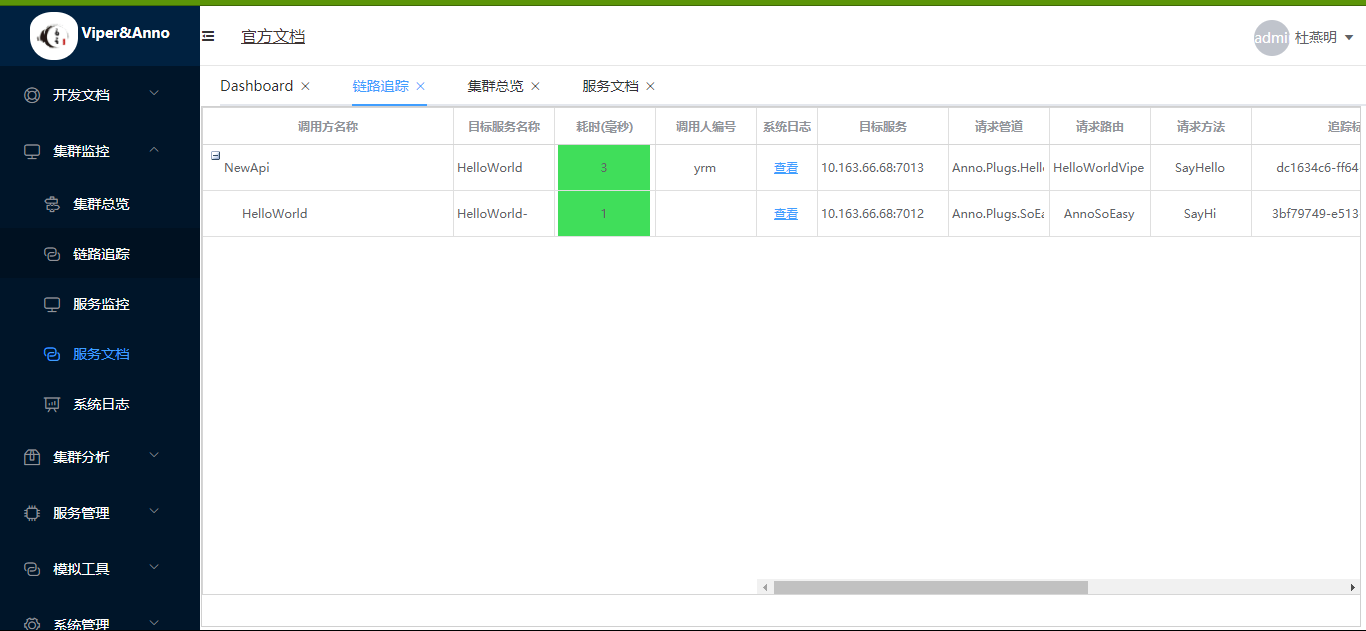This screenshot has width=1366, height=631.
Task: Expand the 服务管理 menu chevron
Action: 154,512
